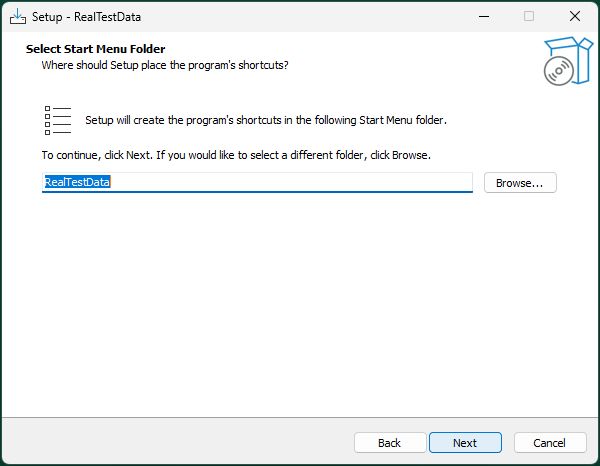Click the setup installer icon in title bar
Image resolution: width=600 pixels, height=466 pixels.
pos(18,16)
